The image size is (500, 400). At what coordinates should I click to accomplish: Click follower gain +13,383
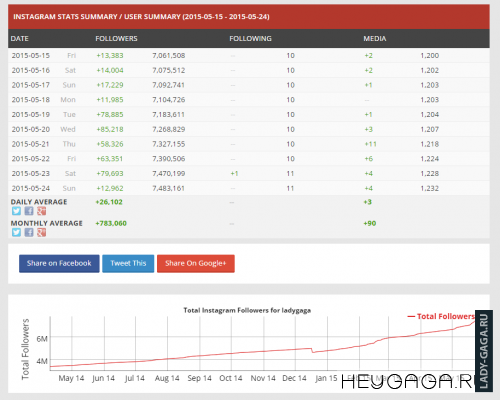(x=110, y=55)
